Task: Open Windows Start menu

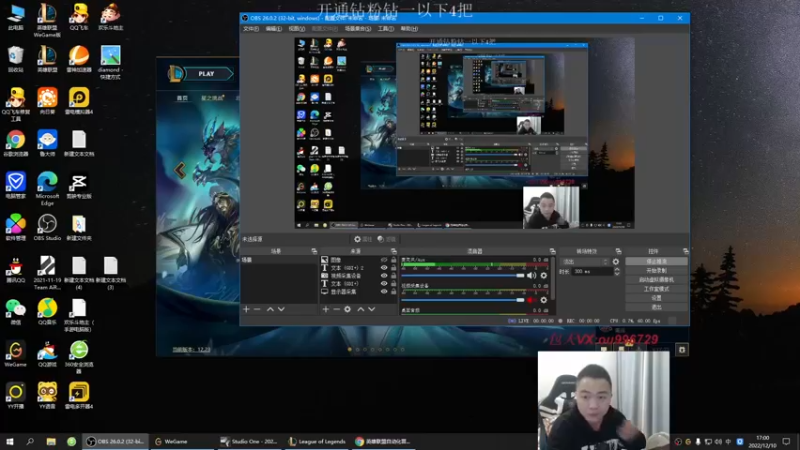Action: [x=10, y=441]
